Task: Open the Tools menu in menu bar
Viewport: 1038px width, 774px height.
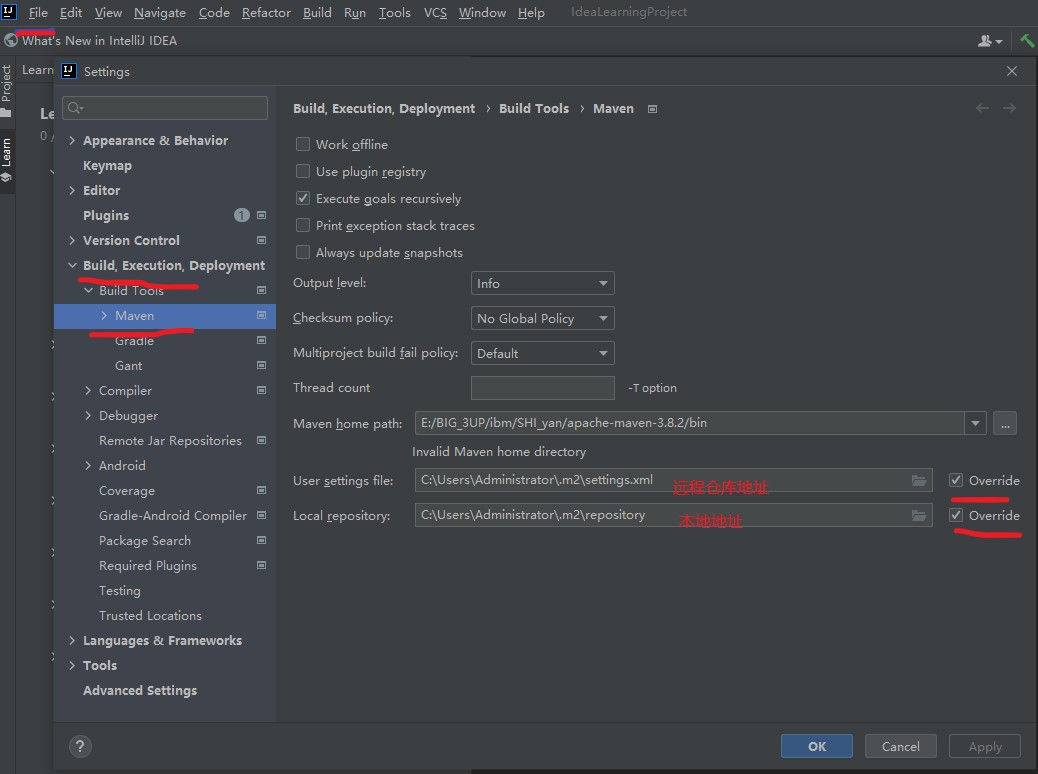Action: (395, 13)
